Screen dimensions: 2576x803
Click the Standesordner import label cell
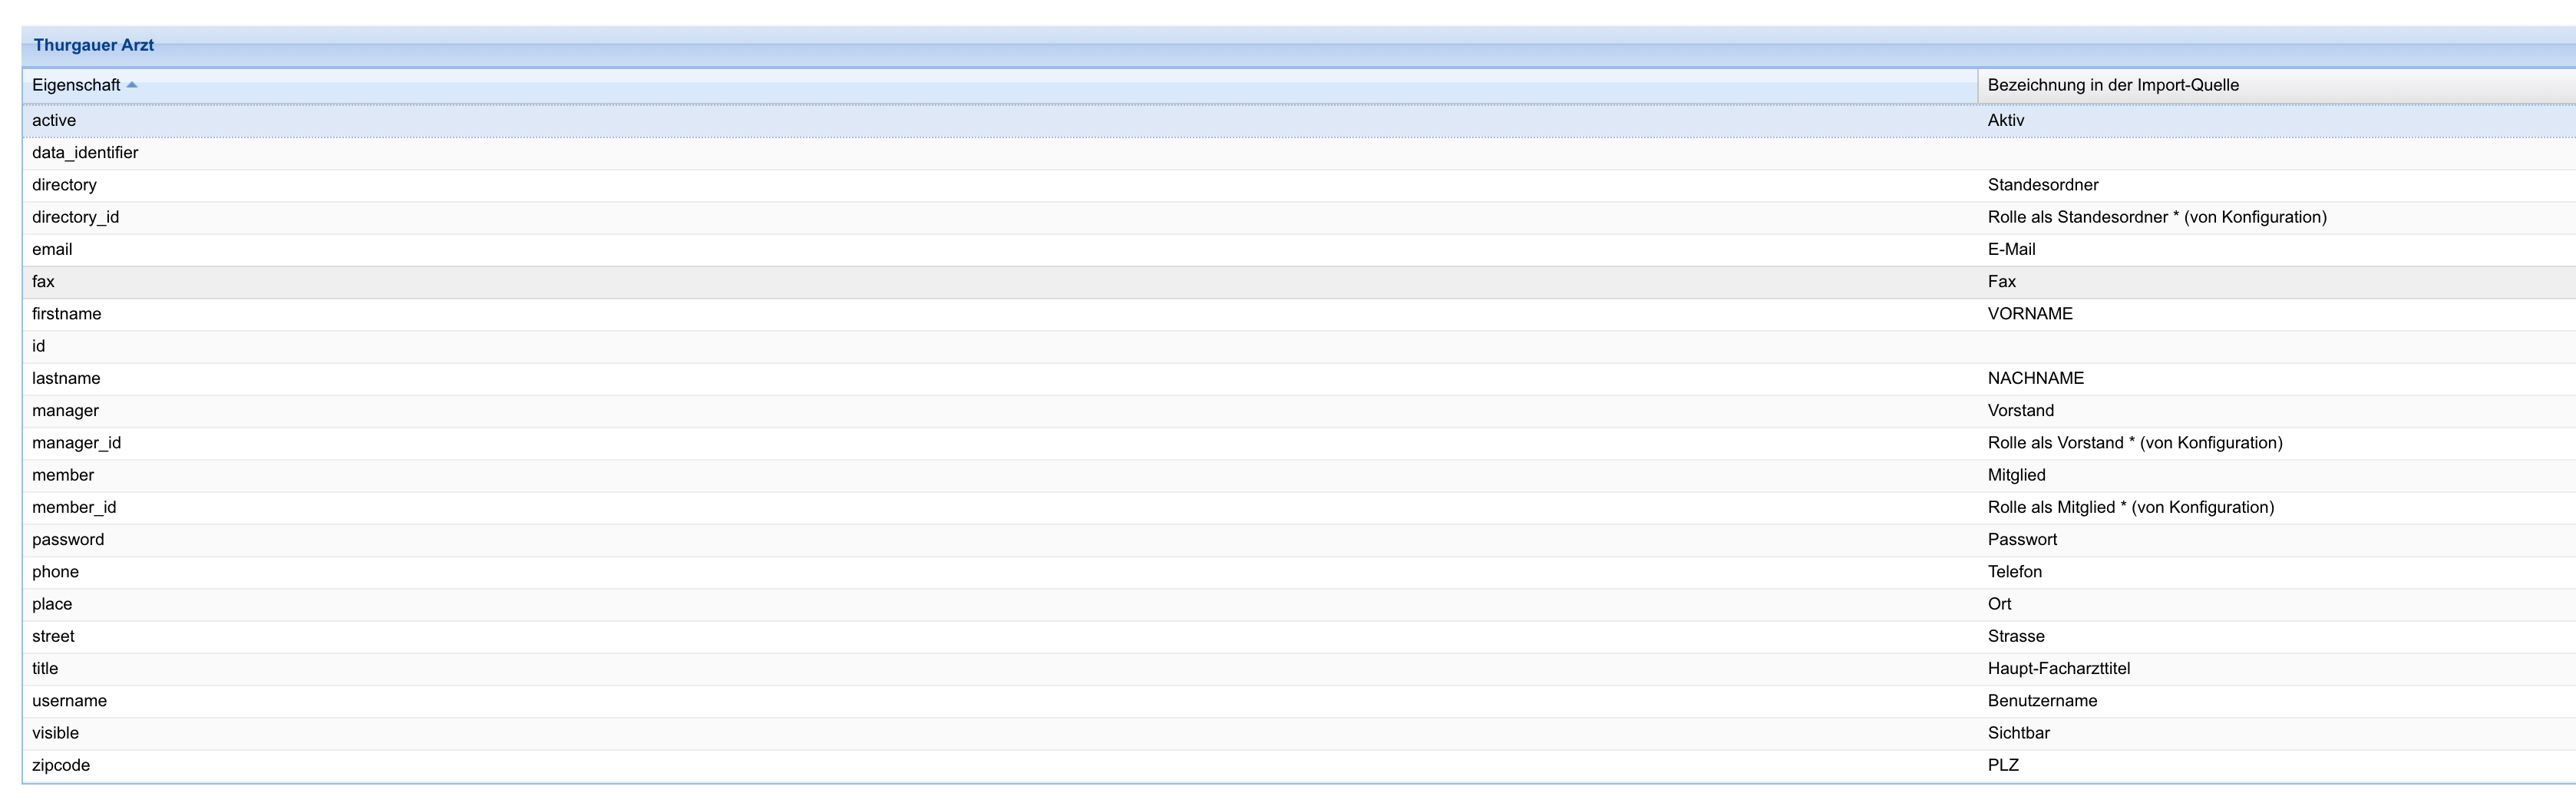[2042, 185]
